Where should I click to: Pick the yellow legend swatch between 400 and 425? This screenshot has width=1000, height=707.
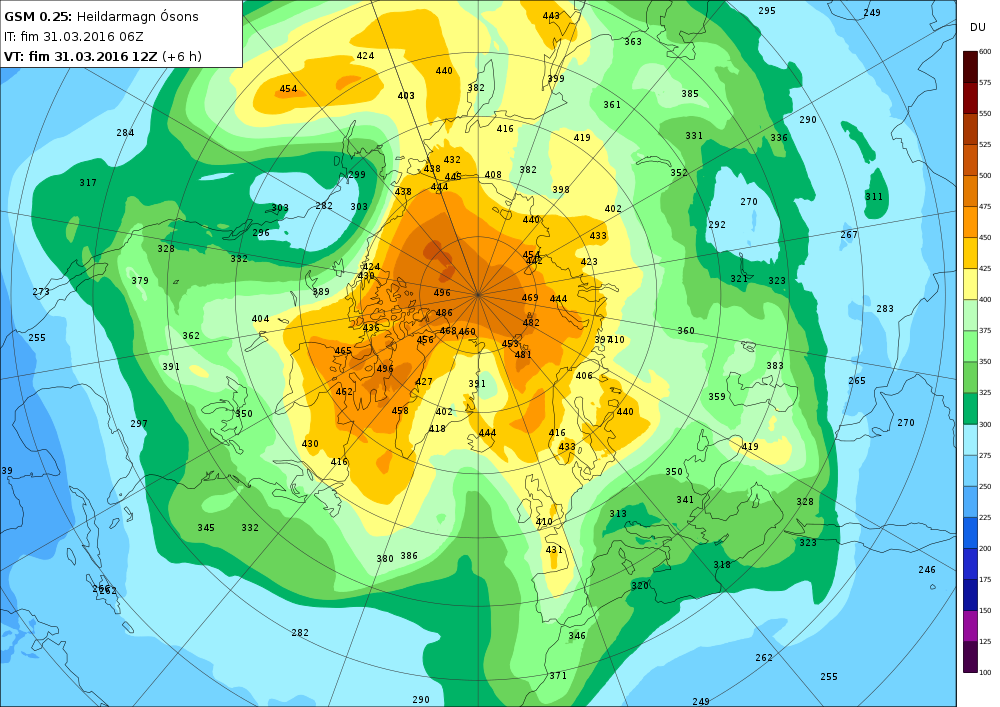(x=970, y=284)
